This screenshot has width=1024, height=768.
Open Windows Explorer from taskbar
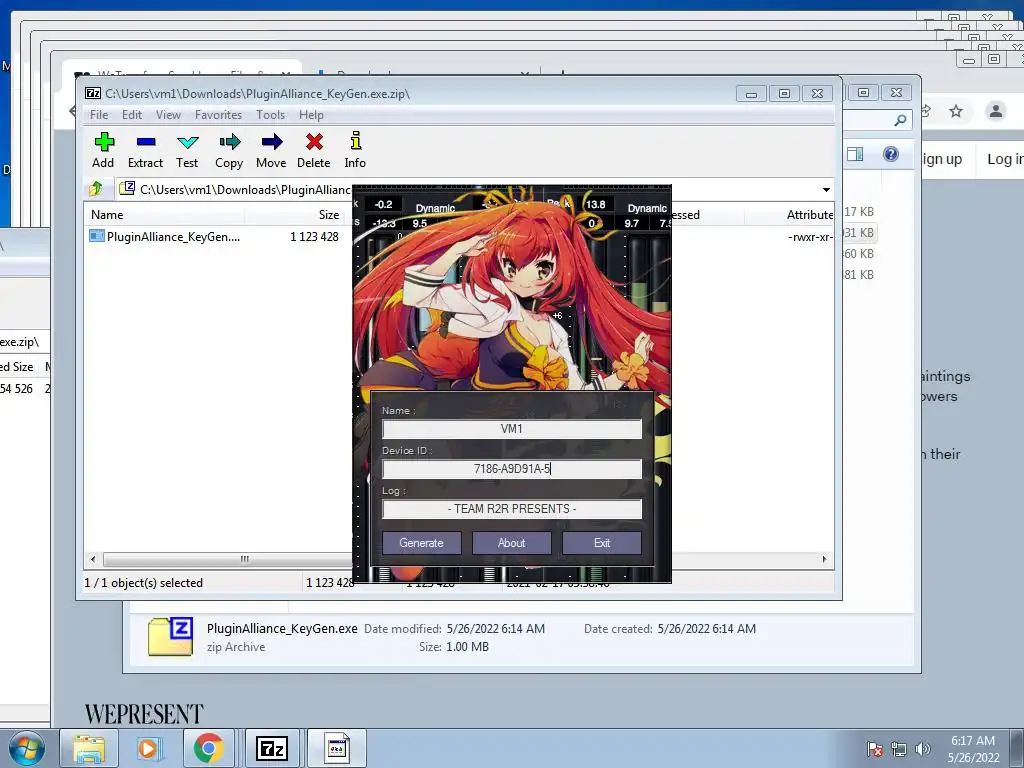click(x=89, y=748)
